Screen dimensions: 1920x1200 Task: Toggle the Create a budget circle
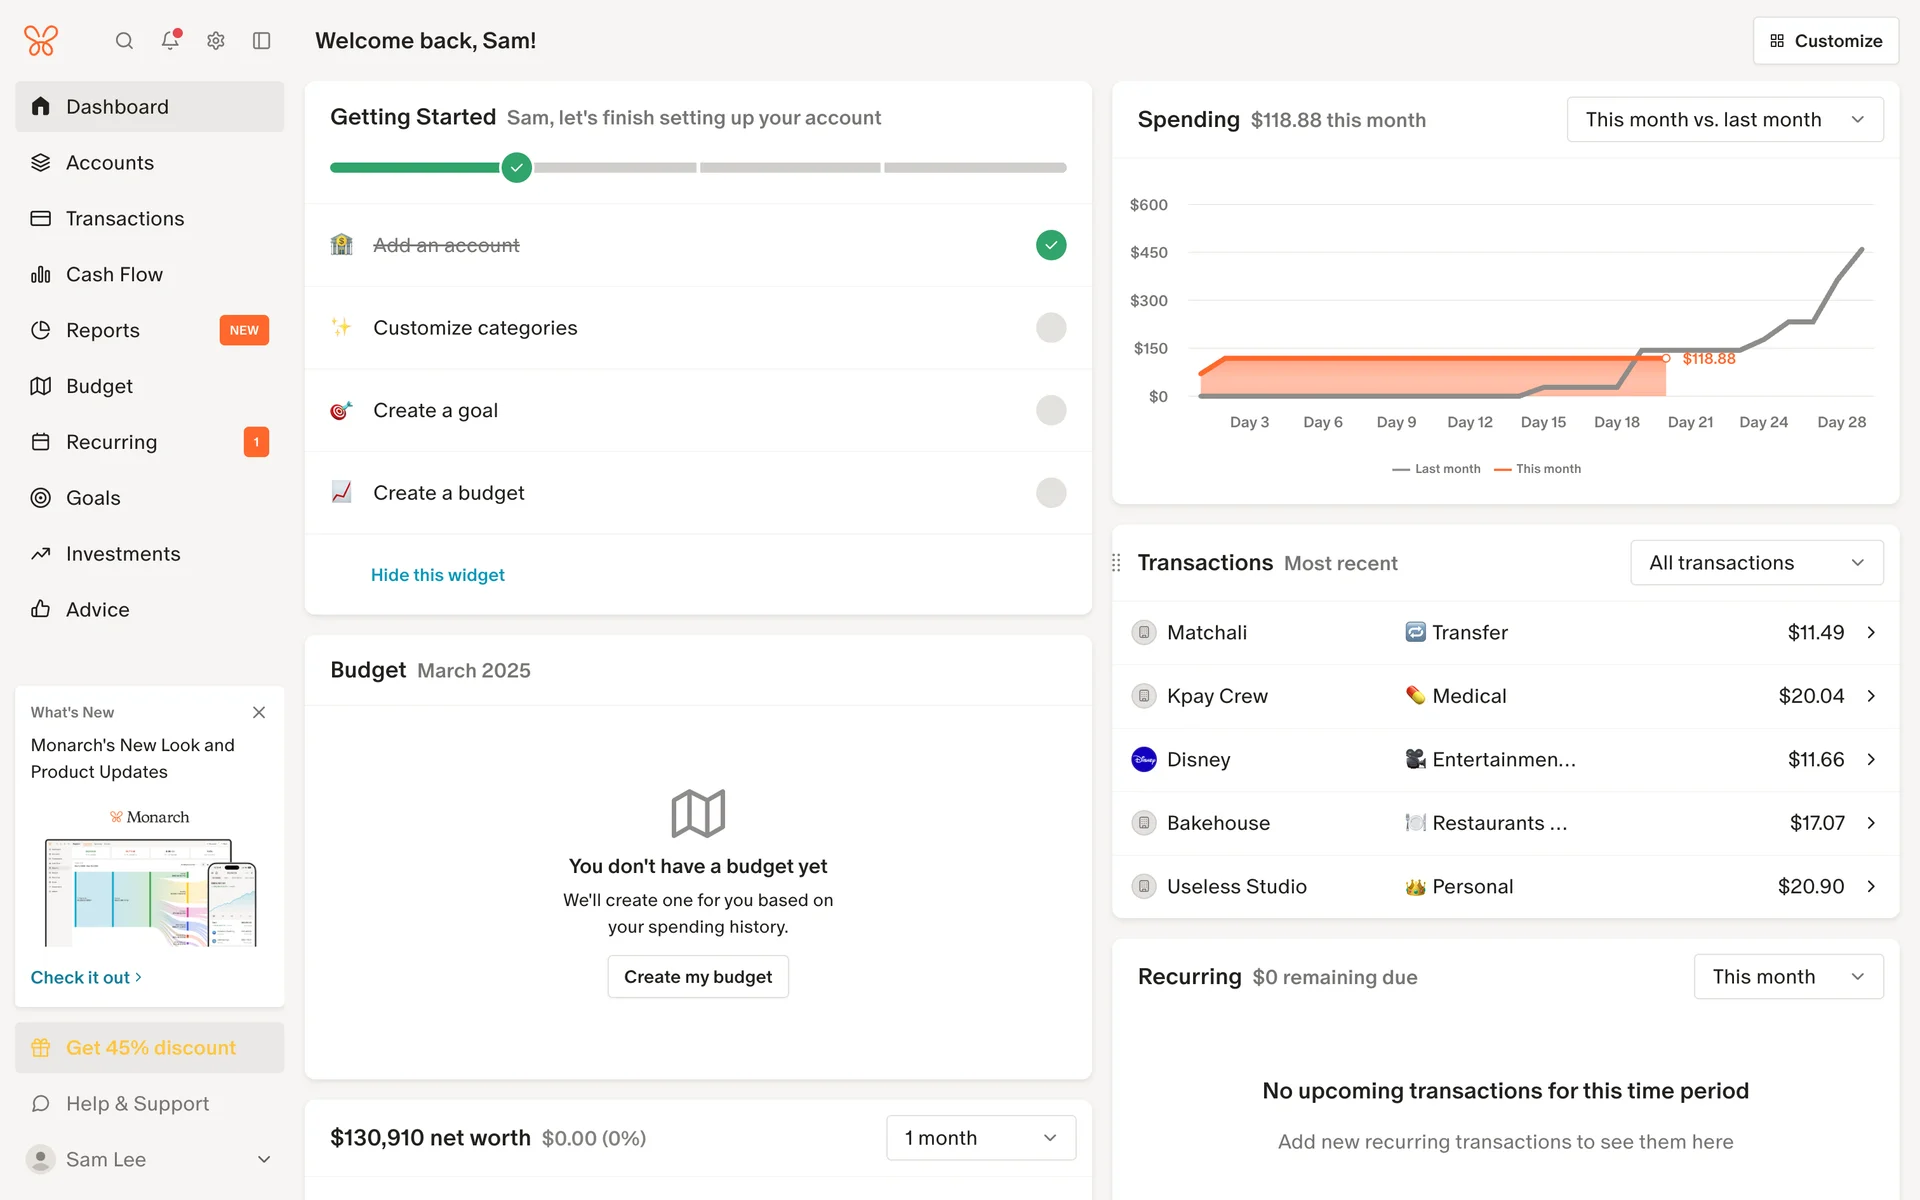pos(1050,493)
